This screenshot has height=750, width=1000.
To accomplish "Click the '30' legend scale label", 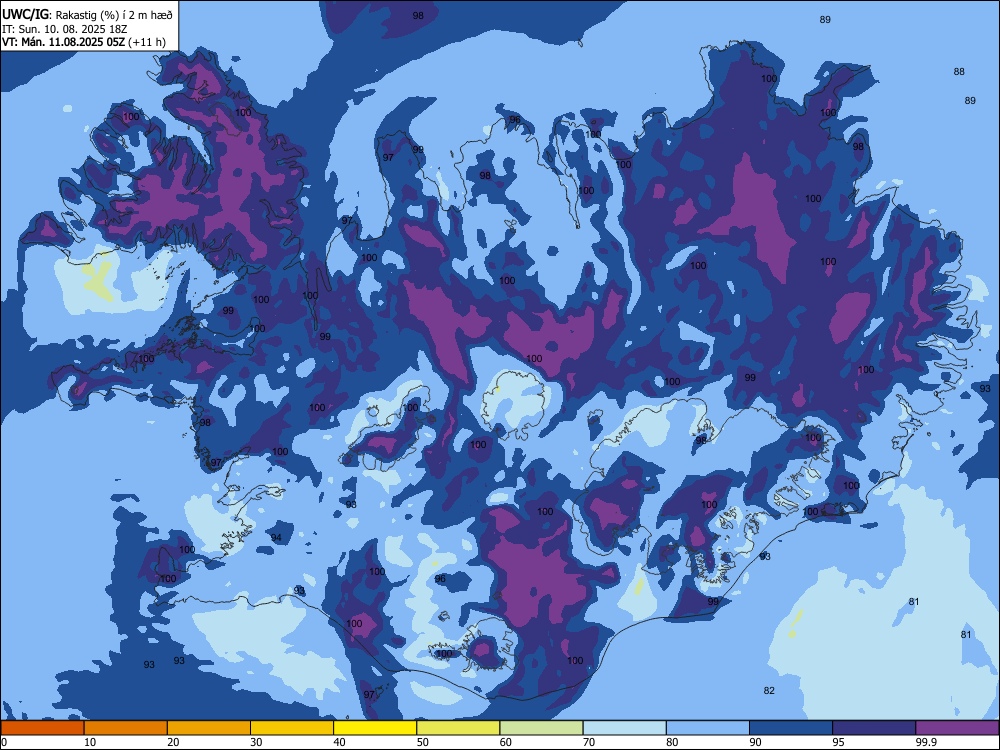I will pyautogui.click(x=256, y=742).
